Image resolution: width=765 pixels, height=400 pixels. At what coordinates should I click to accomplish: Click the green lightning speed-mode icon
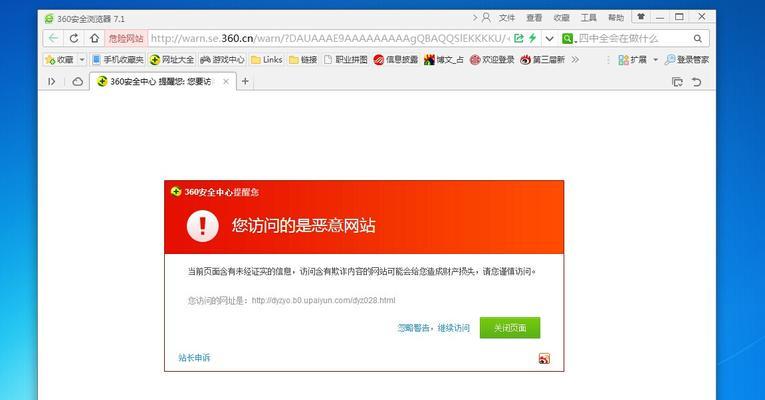(532, 38)
